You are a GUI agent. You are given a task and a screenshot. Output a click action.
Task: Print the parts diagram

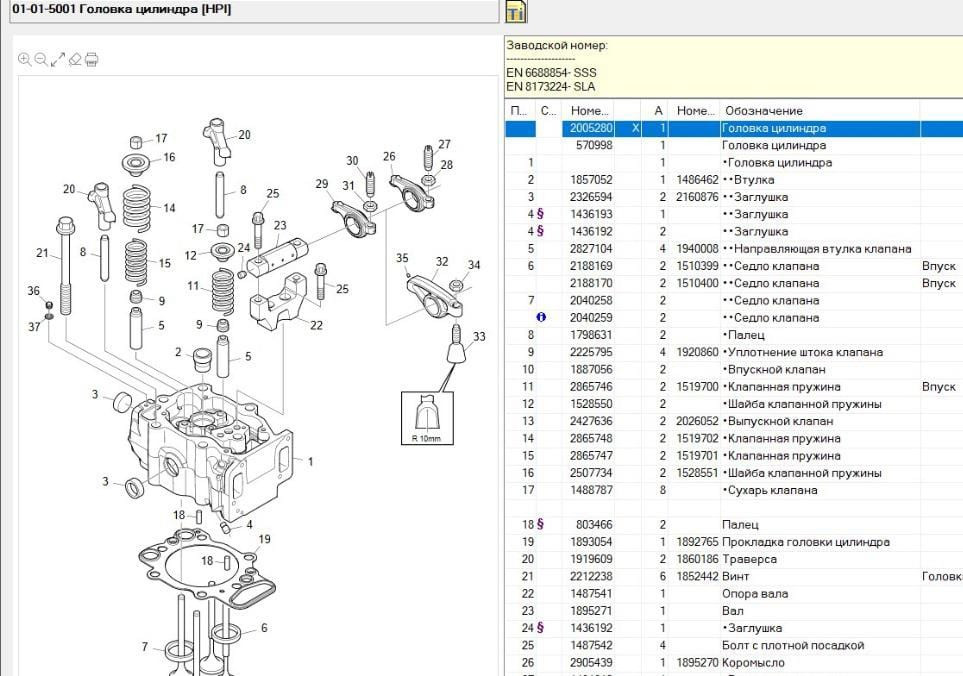coord(92,60)
